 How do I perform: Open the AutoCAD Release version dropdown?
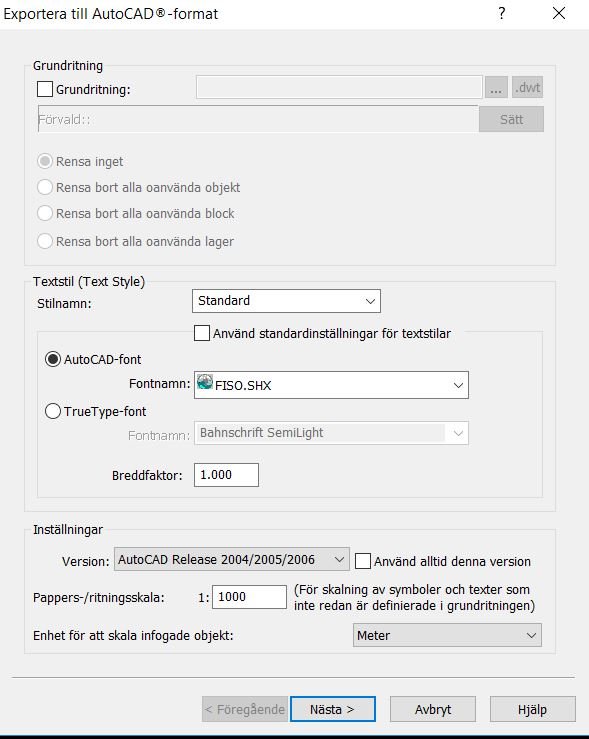[232, 559]
